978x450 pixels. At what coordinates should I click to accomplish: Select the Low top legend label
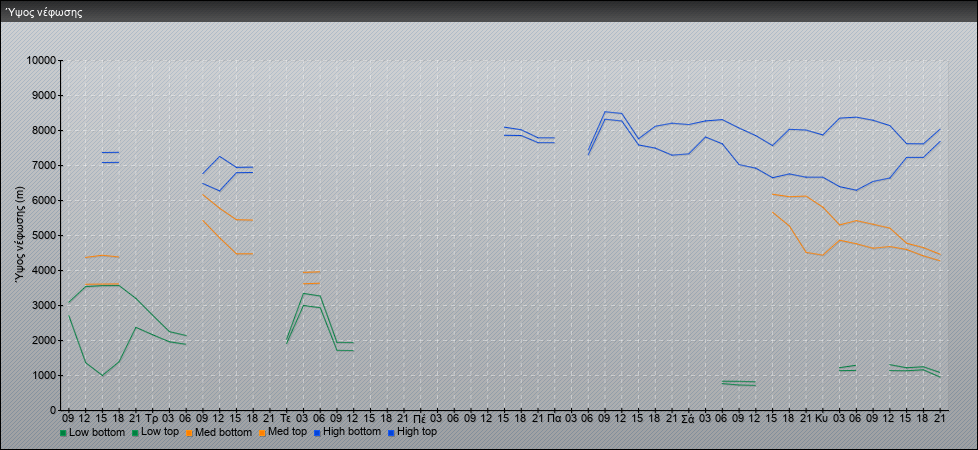pos(161,432)
